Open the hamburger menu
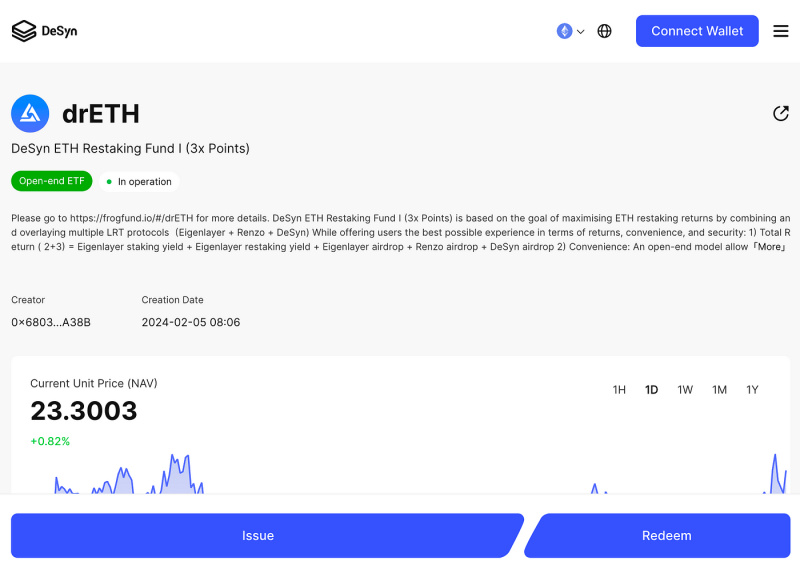Screen dimensions: 800x573 (781, 31)
